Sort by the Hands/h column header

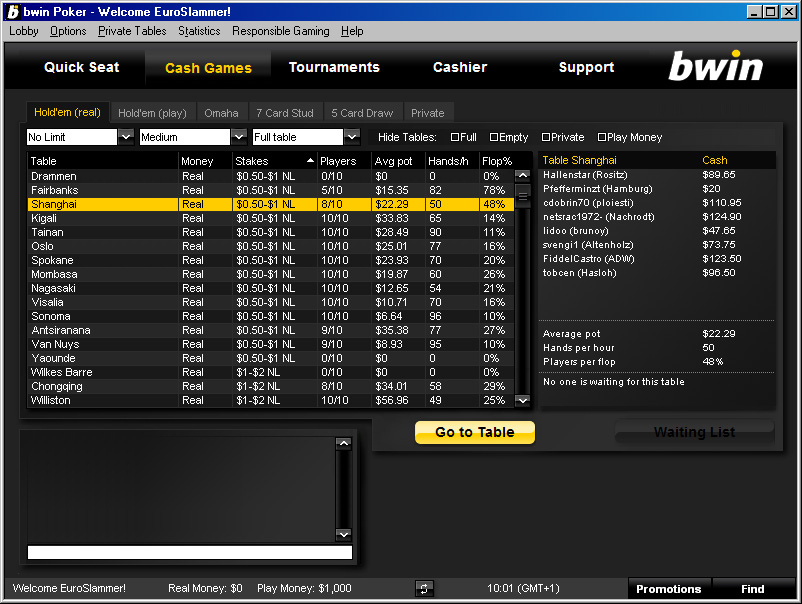tap(452, 161)
